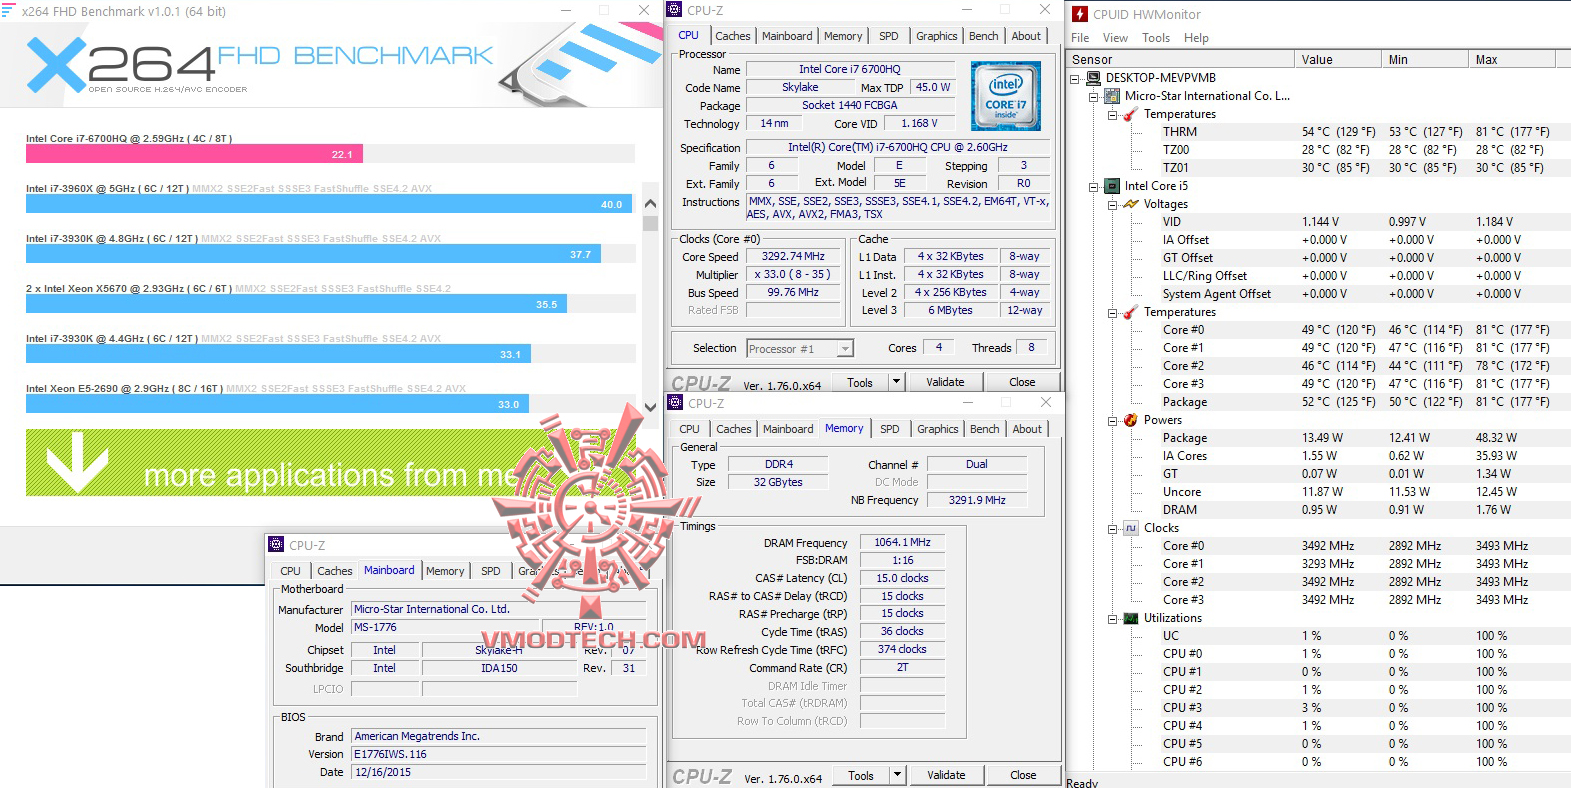Click the Intel Core i7 6700HQ name field
Viewport: 1571px width, 788px height.
849,69
